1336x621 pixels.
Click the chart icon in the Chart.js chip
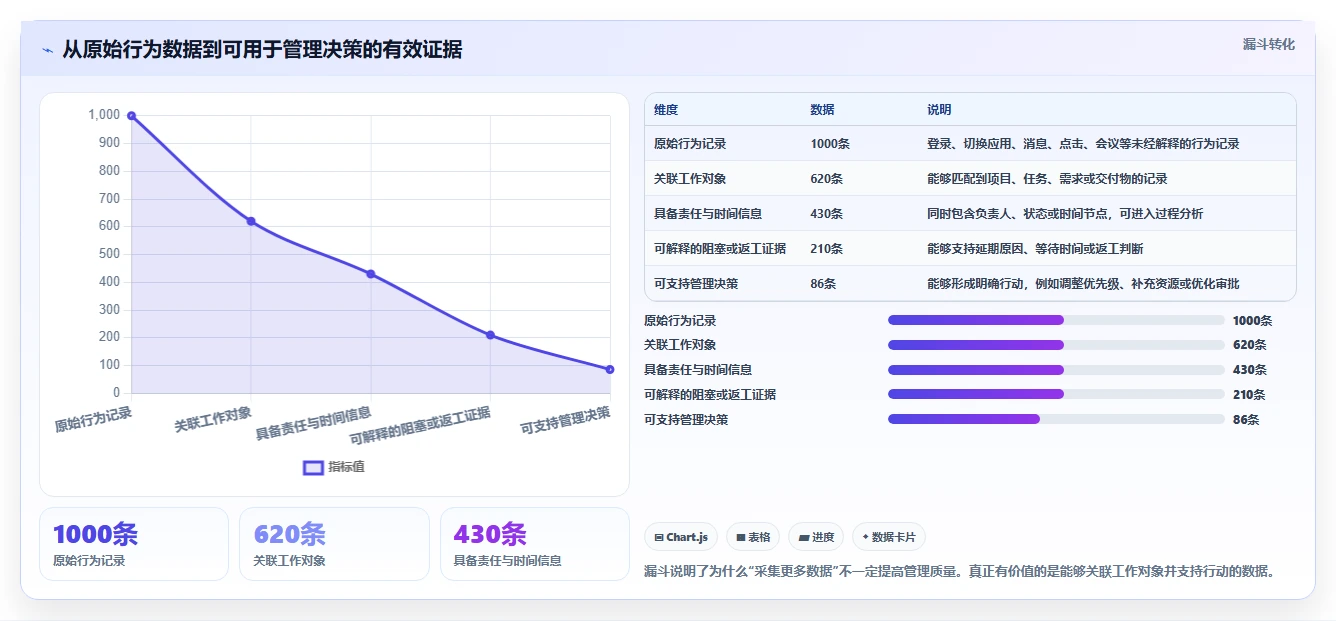tap(659, 537)
